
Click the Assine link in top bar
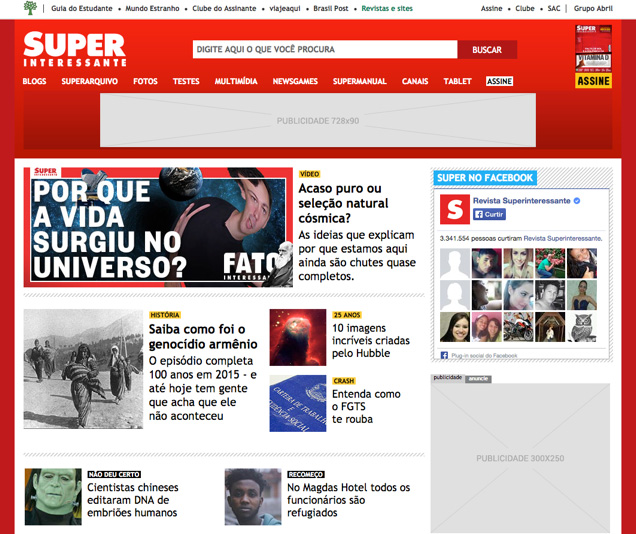pyautogui.click(x=492, y=8)
